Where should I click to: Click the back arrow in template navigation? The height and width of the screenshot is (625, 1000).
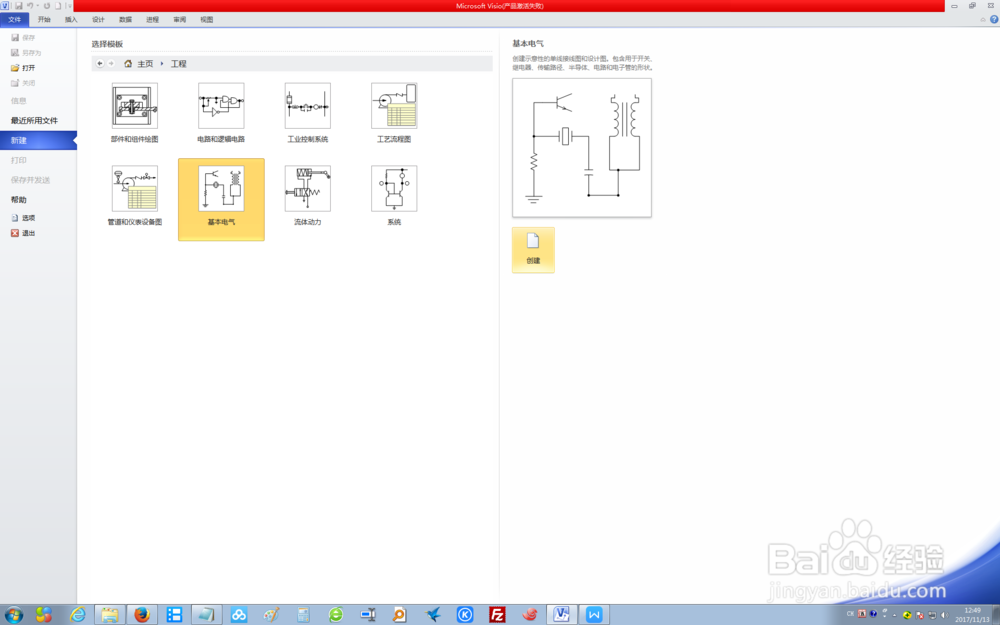tap(99, 63)
